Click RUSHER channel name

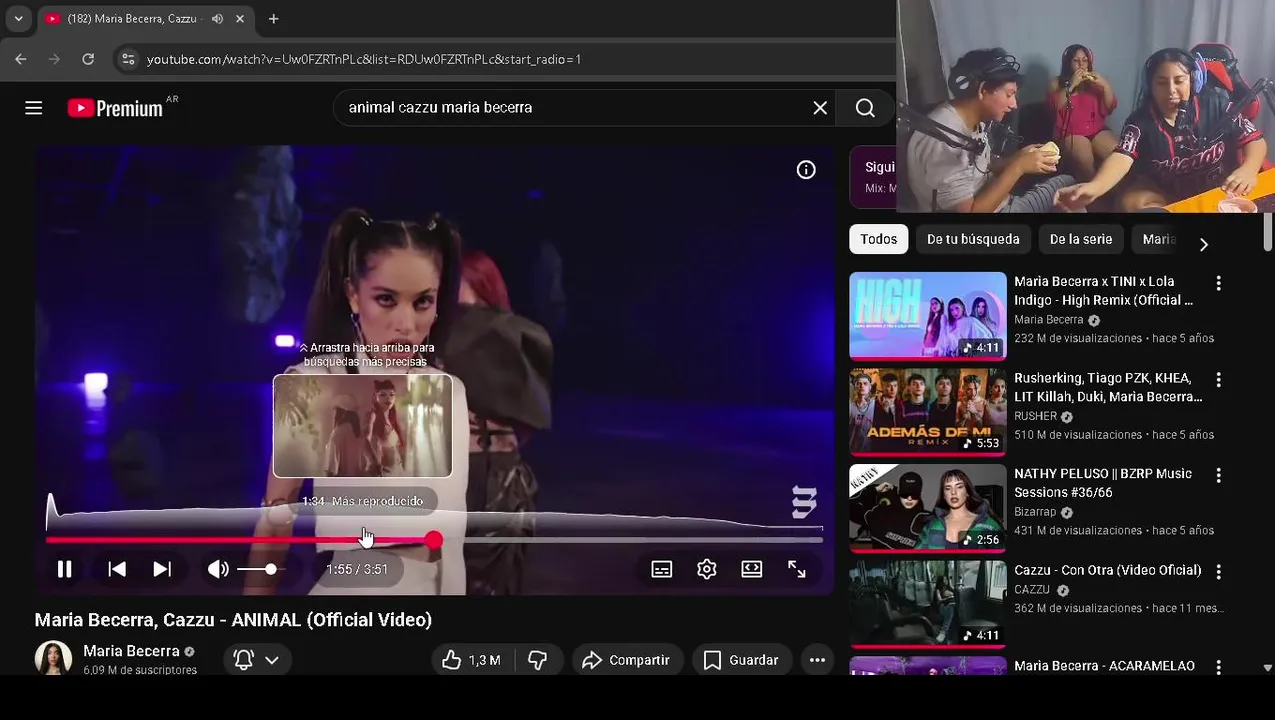[x=1035, y=416]
